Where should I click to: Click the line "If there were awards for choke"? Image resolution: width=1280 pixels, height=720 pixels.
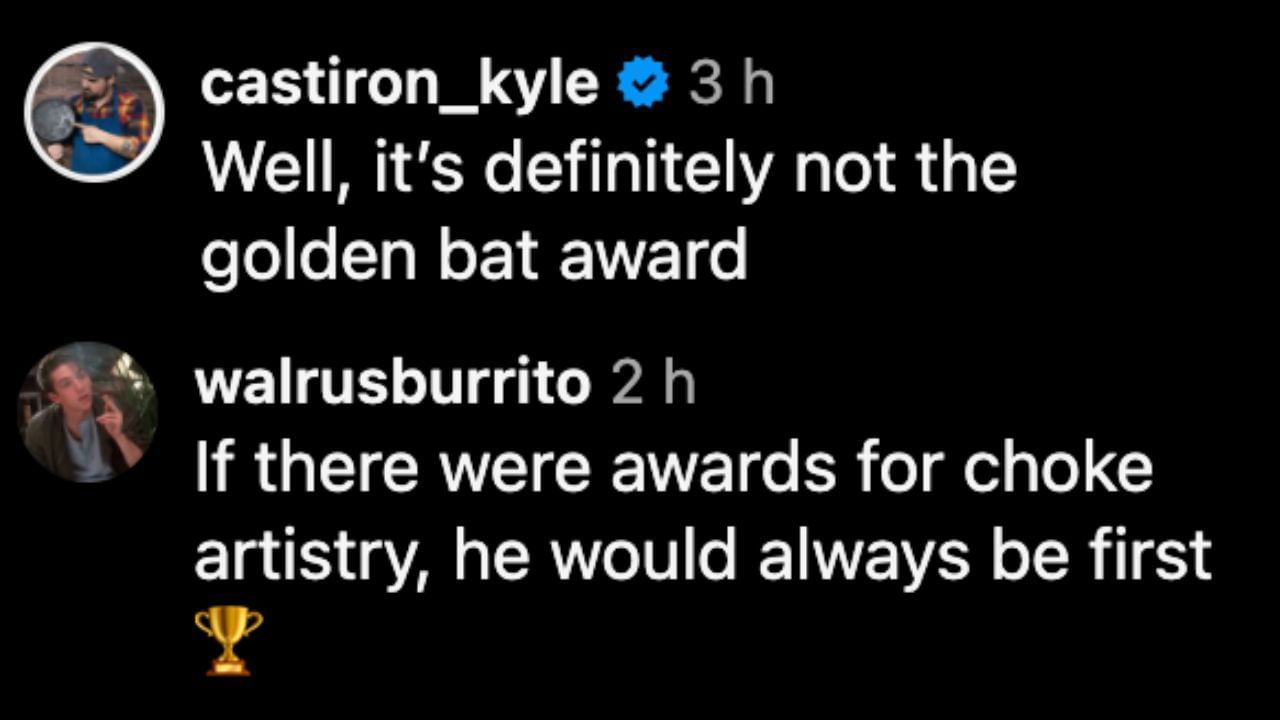673,470
